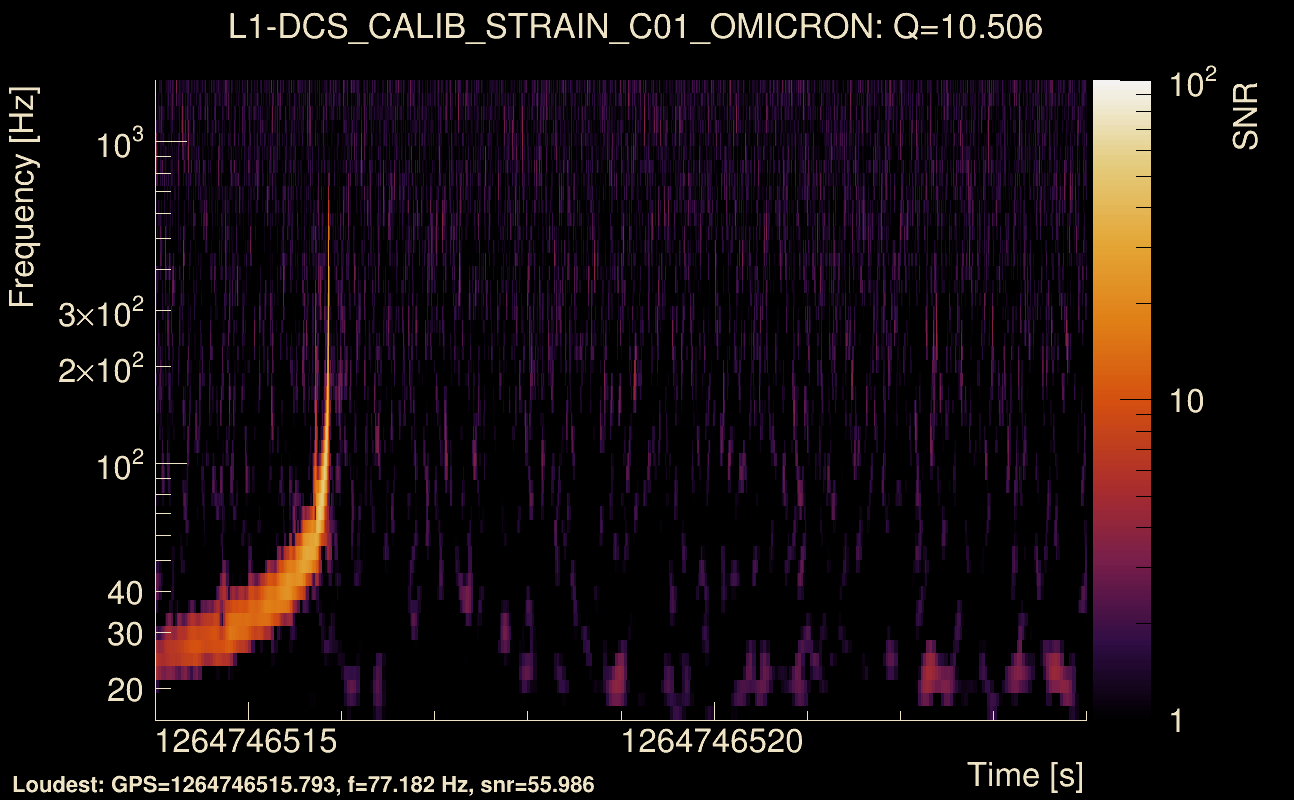Click the 40 Hz tick label
Image resolution: width=1294 pixels, height=800 pixels.
(125, 593)
